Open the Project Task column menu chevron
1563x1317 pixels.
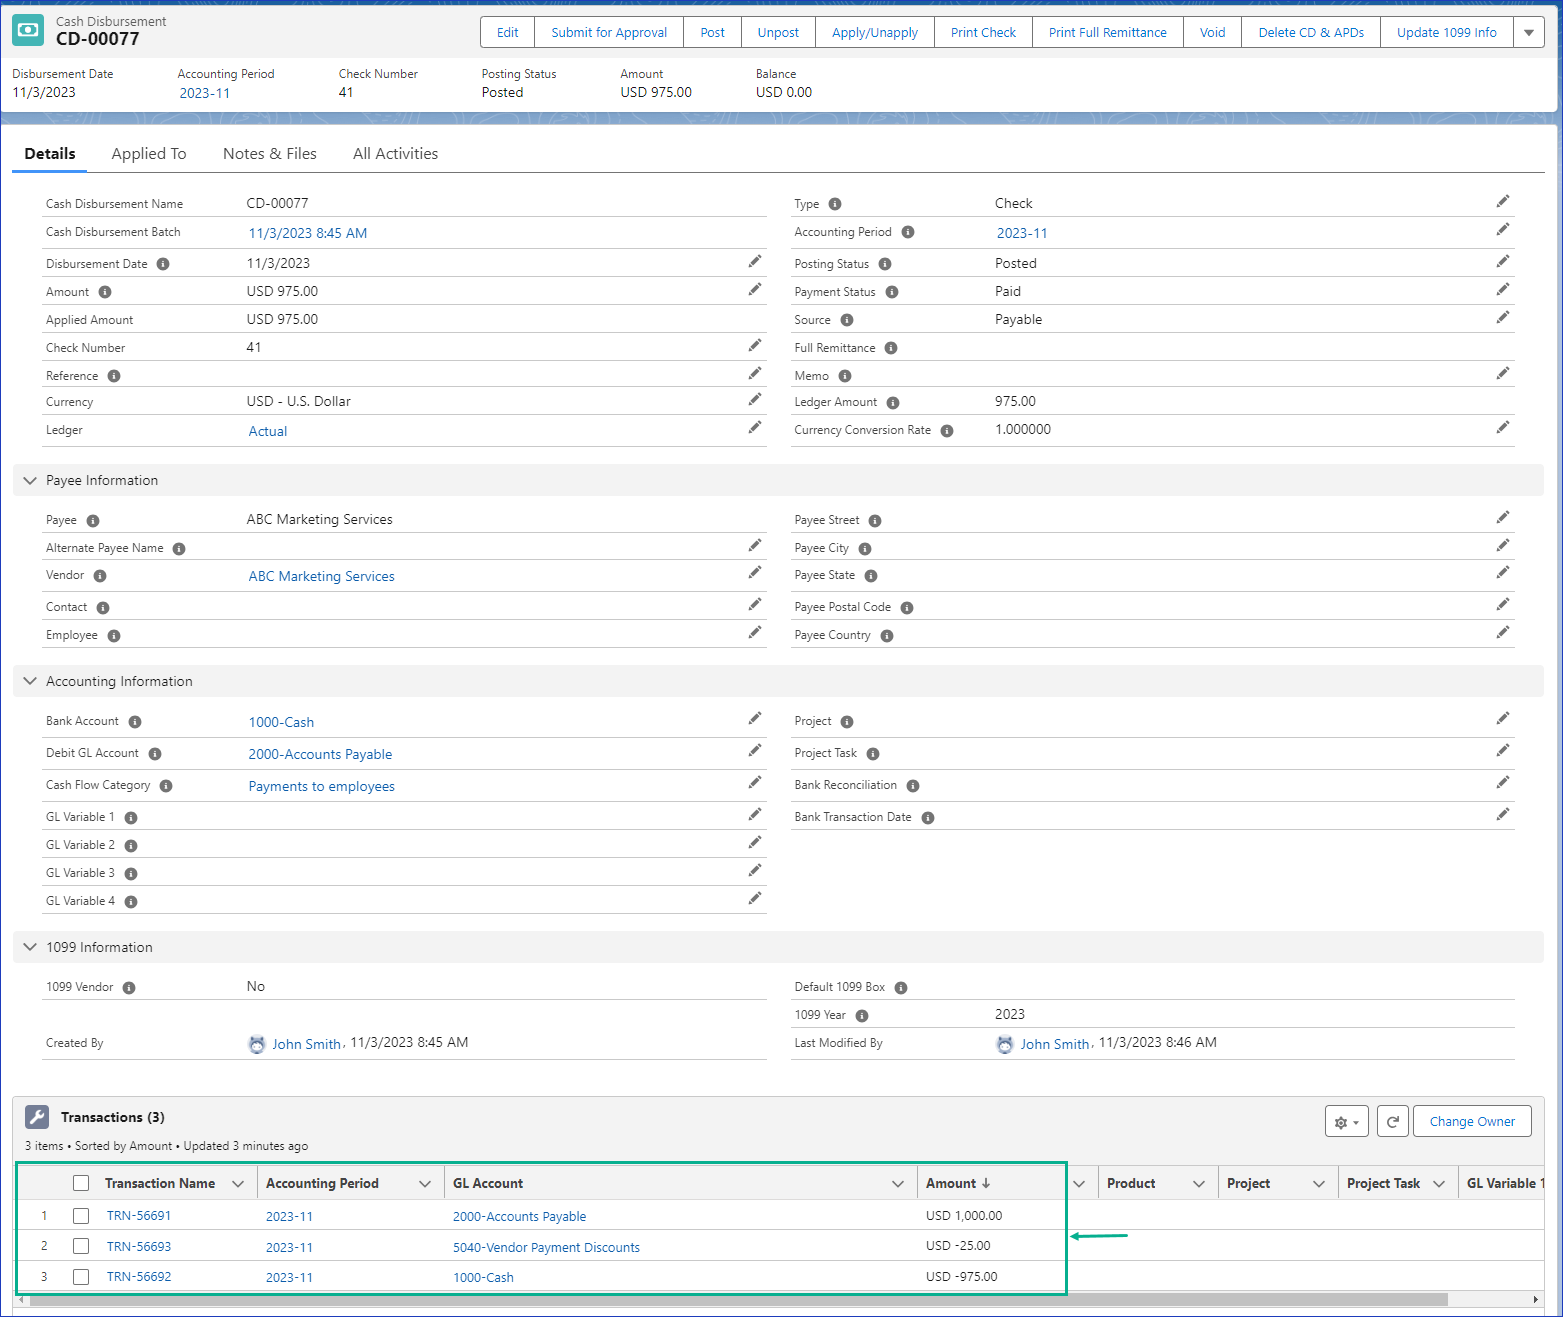click(x=1439, y=1183)
